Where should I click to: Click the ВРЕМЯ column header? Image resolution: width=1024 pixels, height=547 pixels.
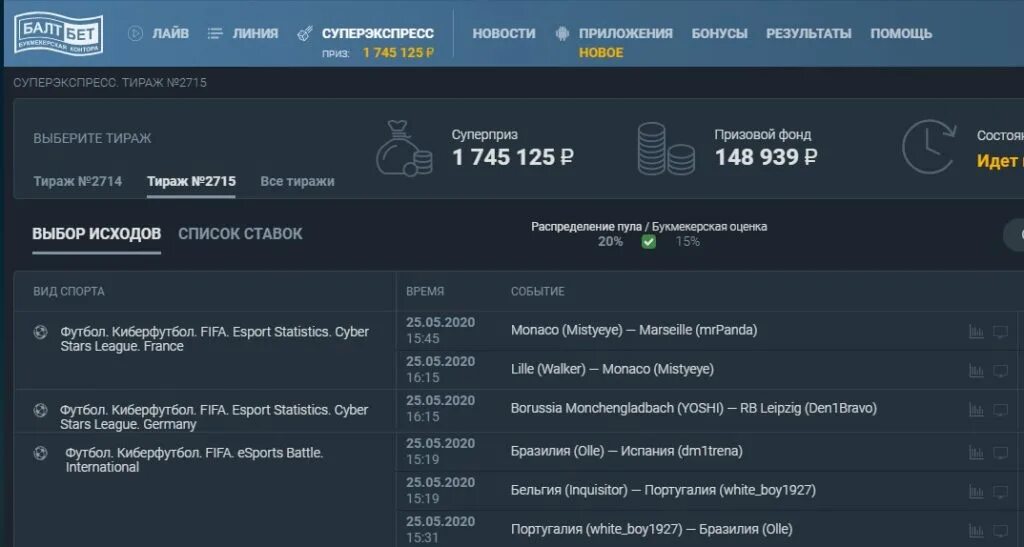[425, 292]
